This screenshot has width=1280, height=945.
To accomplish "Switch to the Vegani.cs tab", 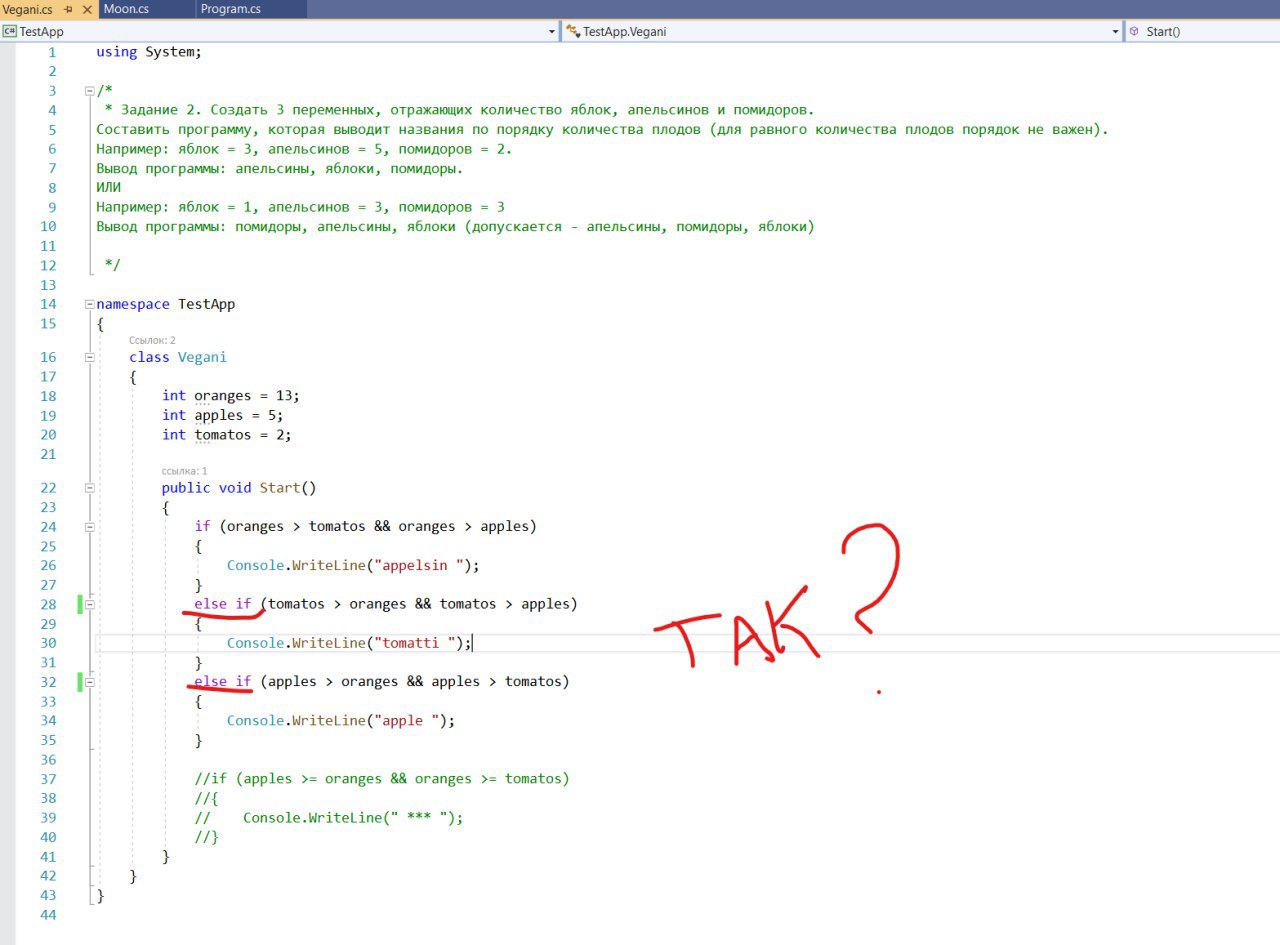I will click(x=28, y=9).
